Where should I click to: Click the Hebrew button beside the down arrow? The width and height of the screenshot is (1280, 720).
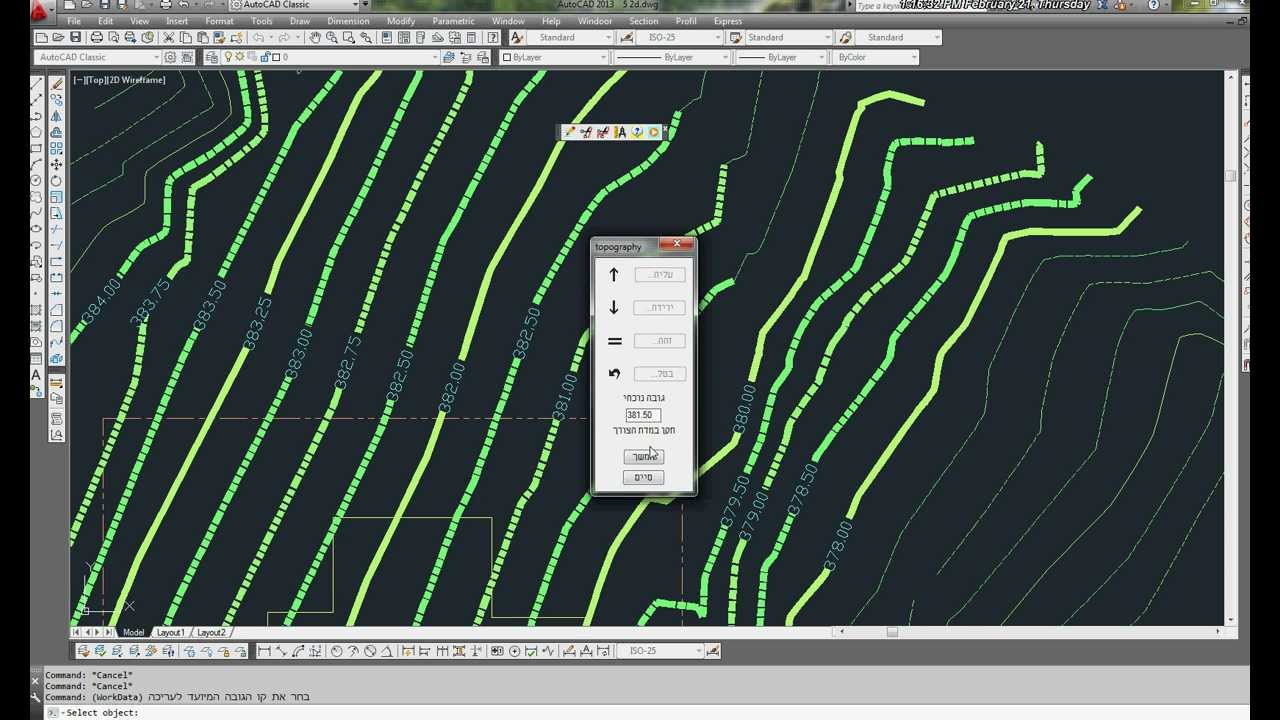click(660, 308)
